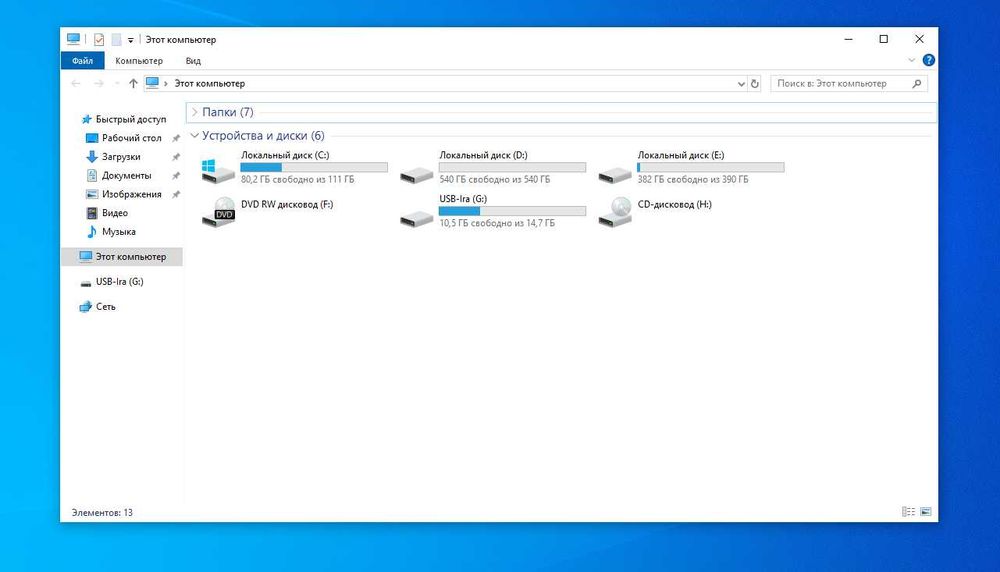Open the address bar history dropdown
Viewport: 1000px width, 572px height.
pos(741,84)
